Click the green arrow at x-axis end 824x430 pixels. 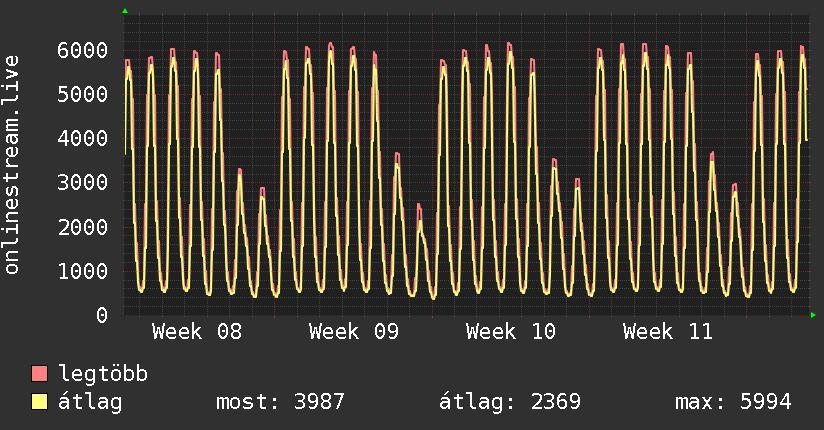(813, 315)
